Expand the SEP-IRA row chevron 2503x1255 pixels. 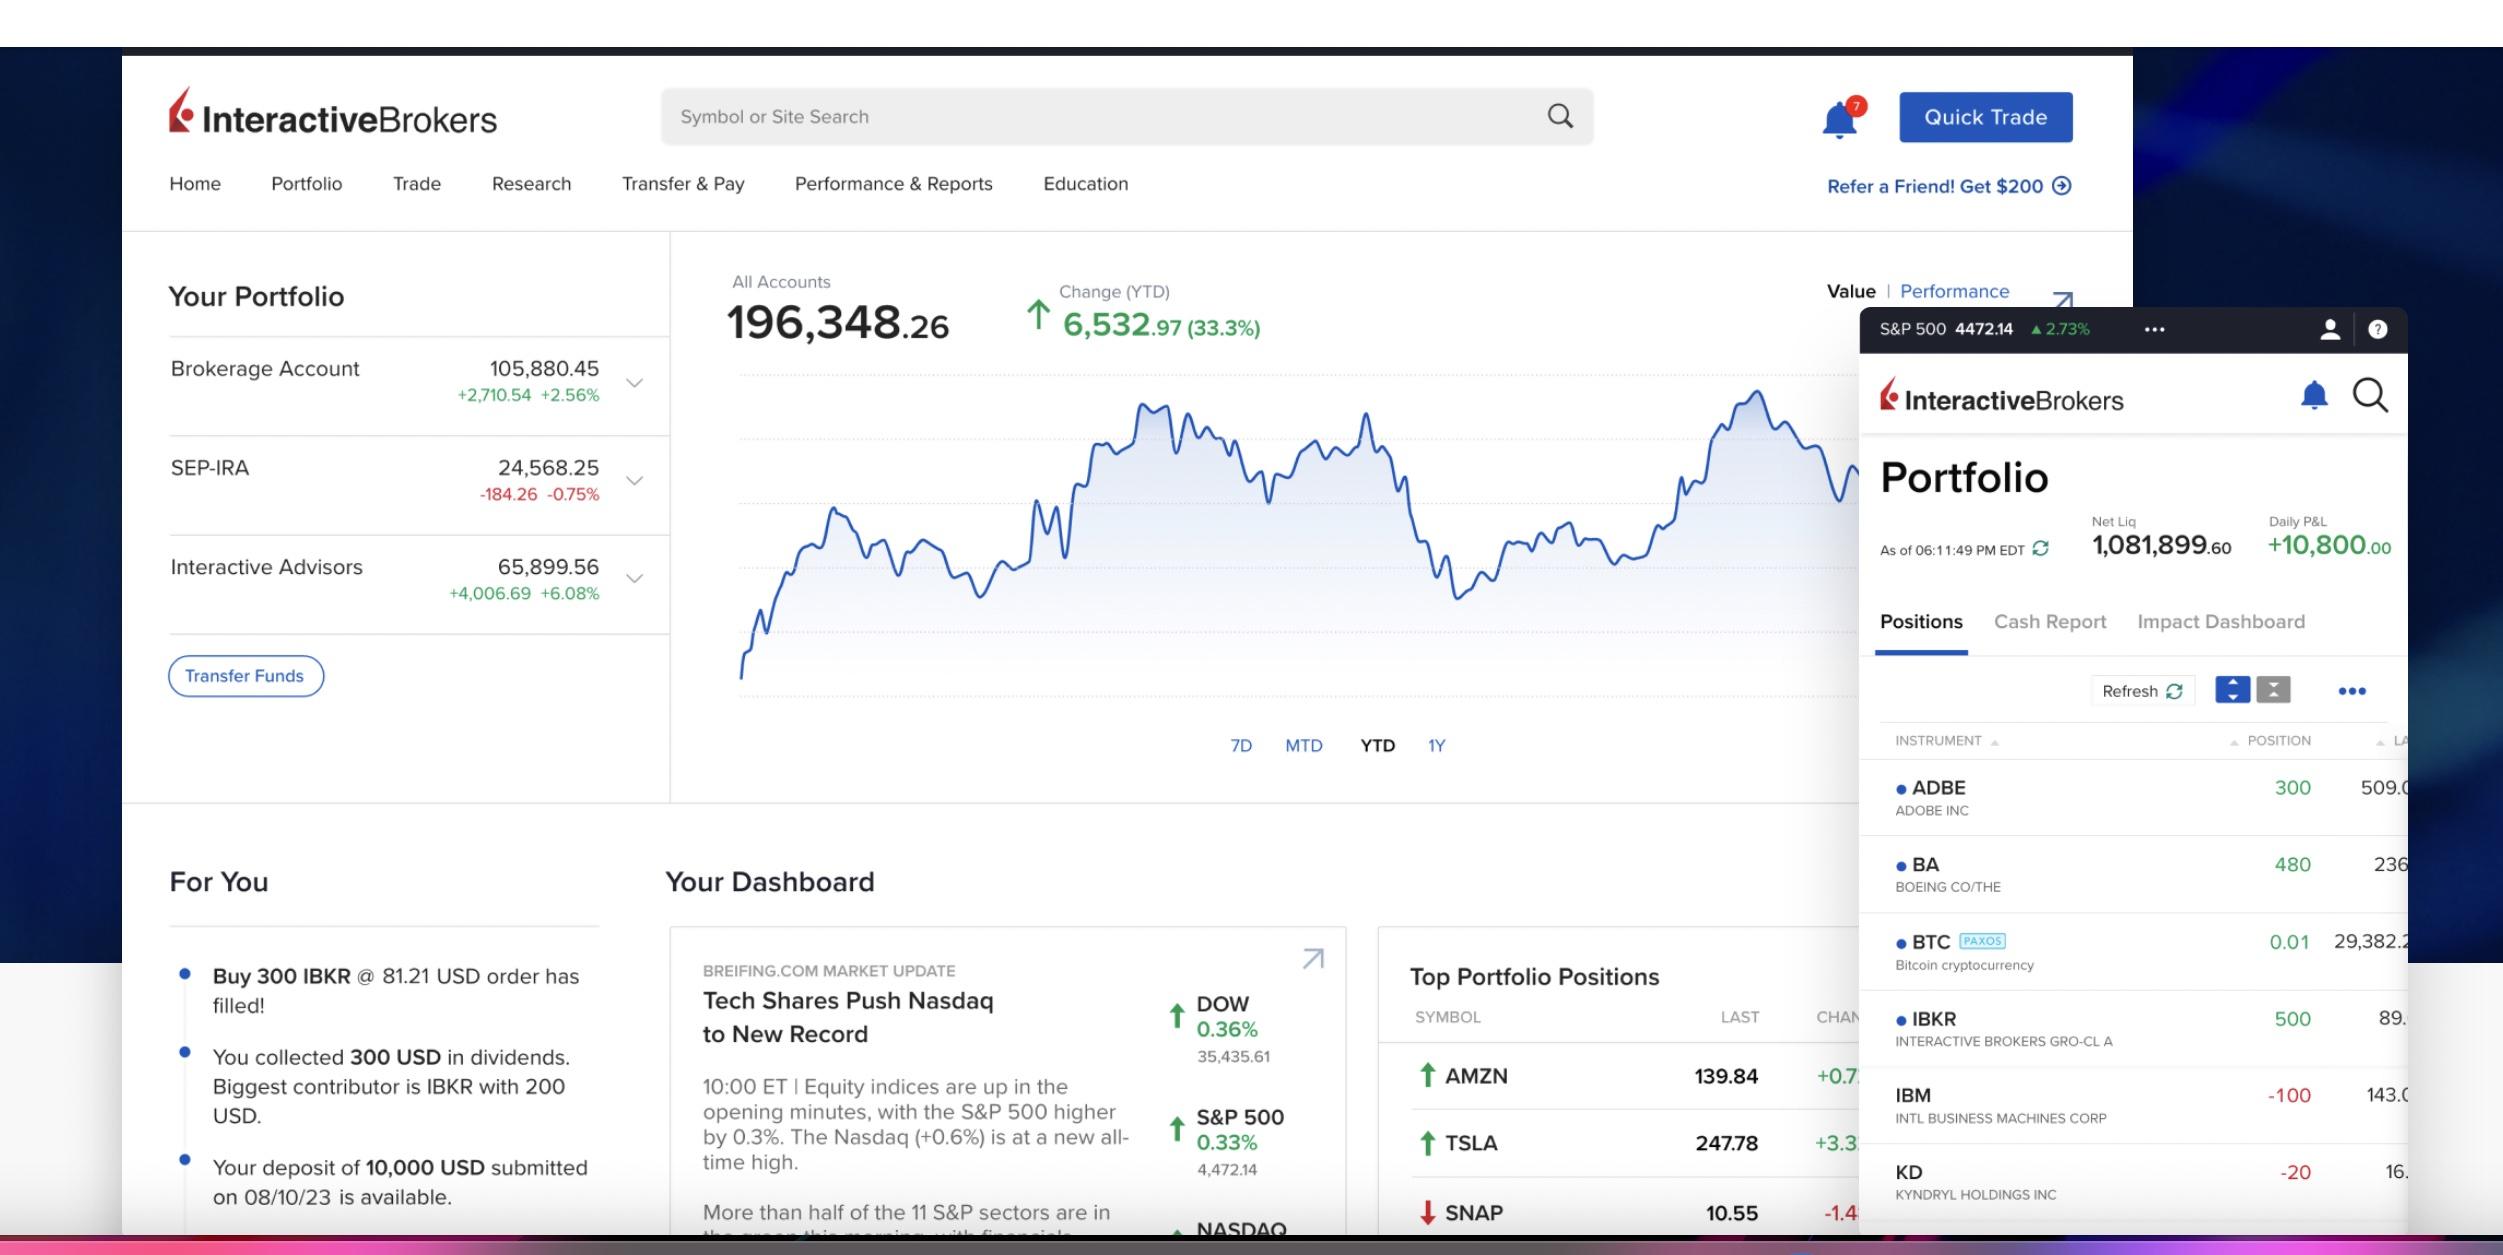click(634, 481)
